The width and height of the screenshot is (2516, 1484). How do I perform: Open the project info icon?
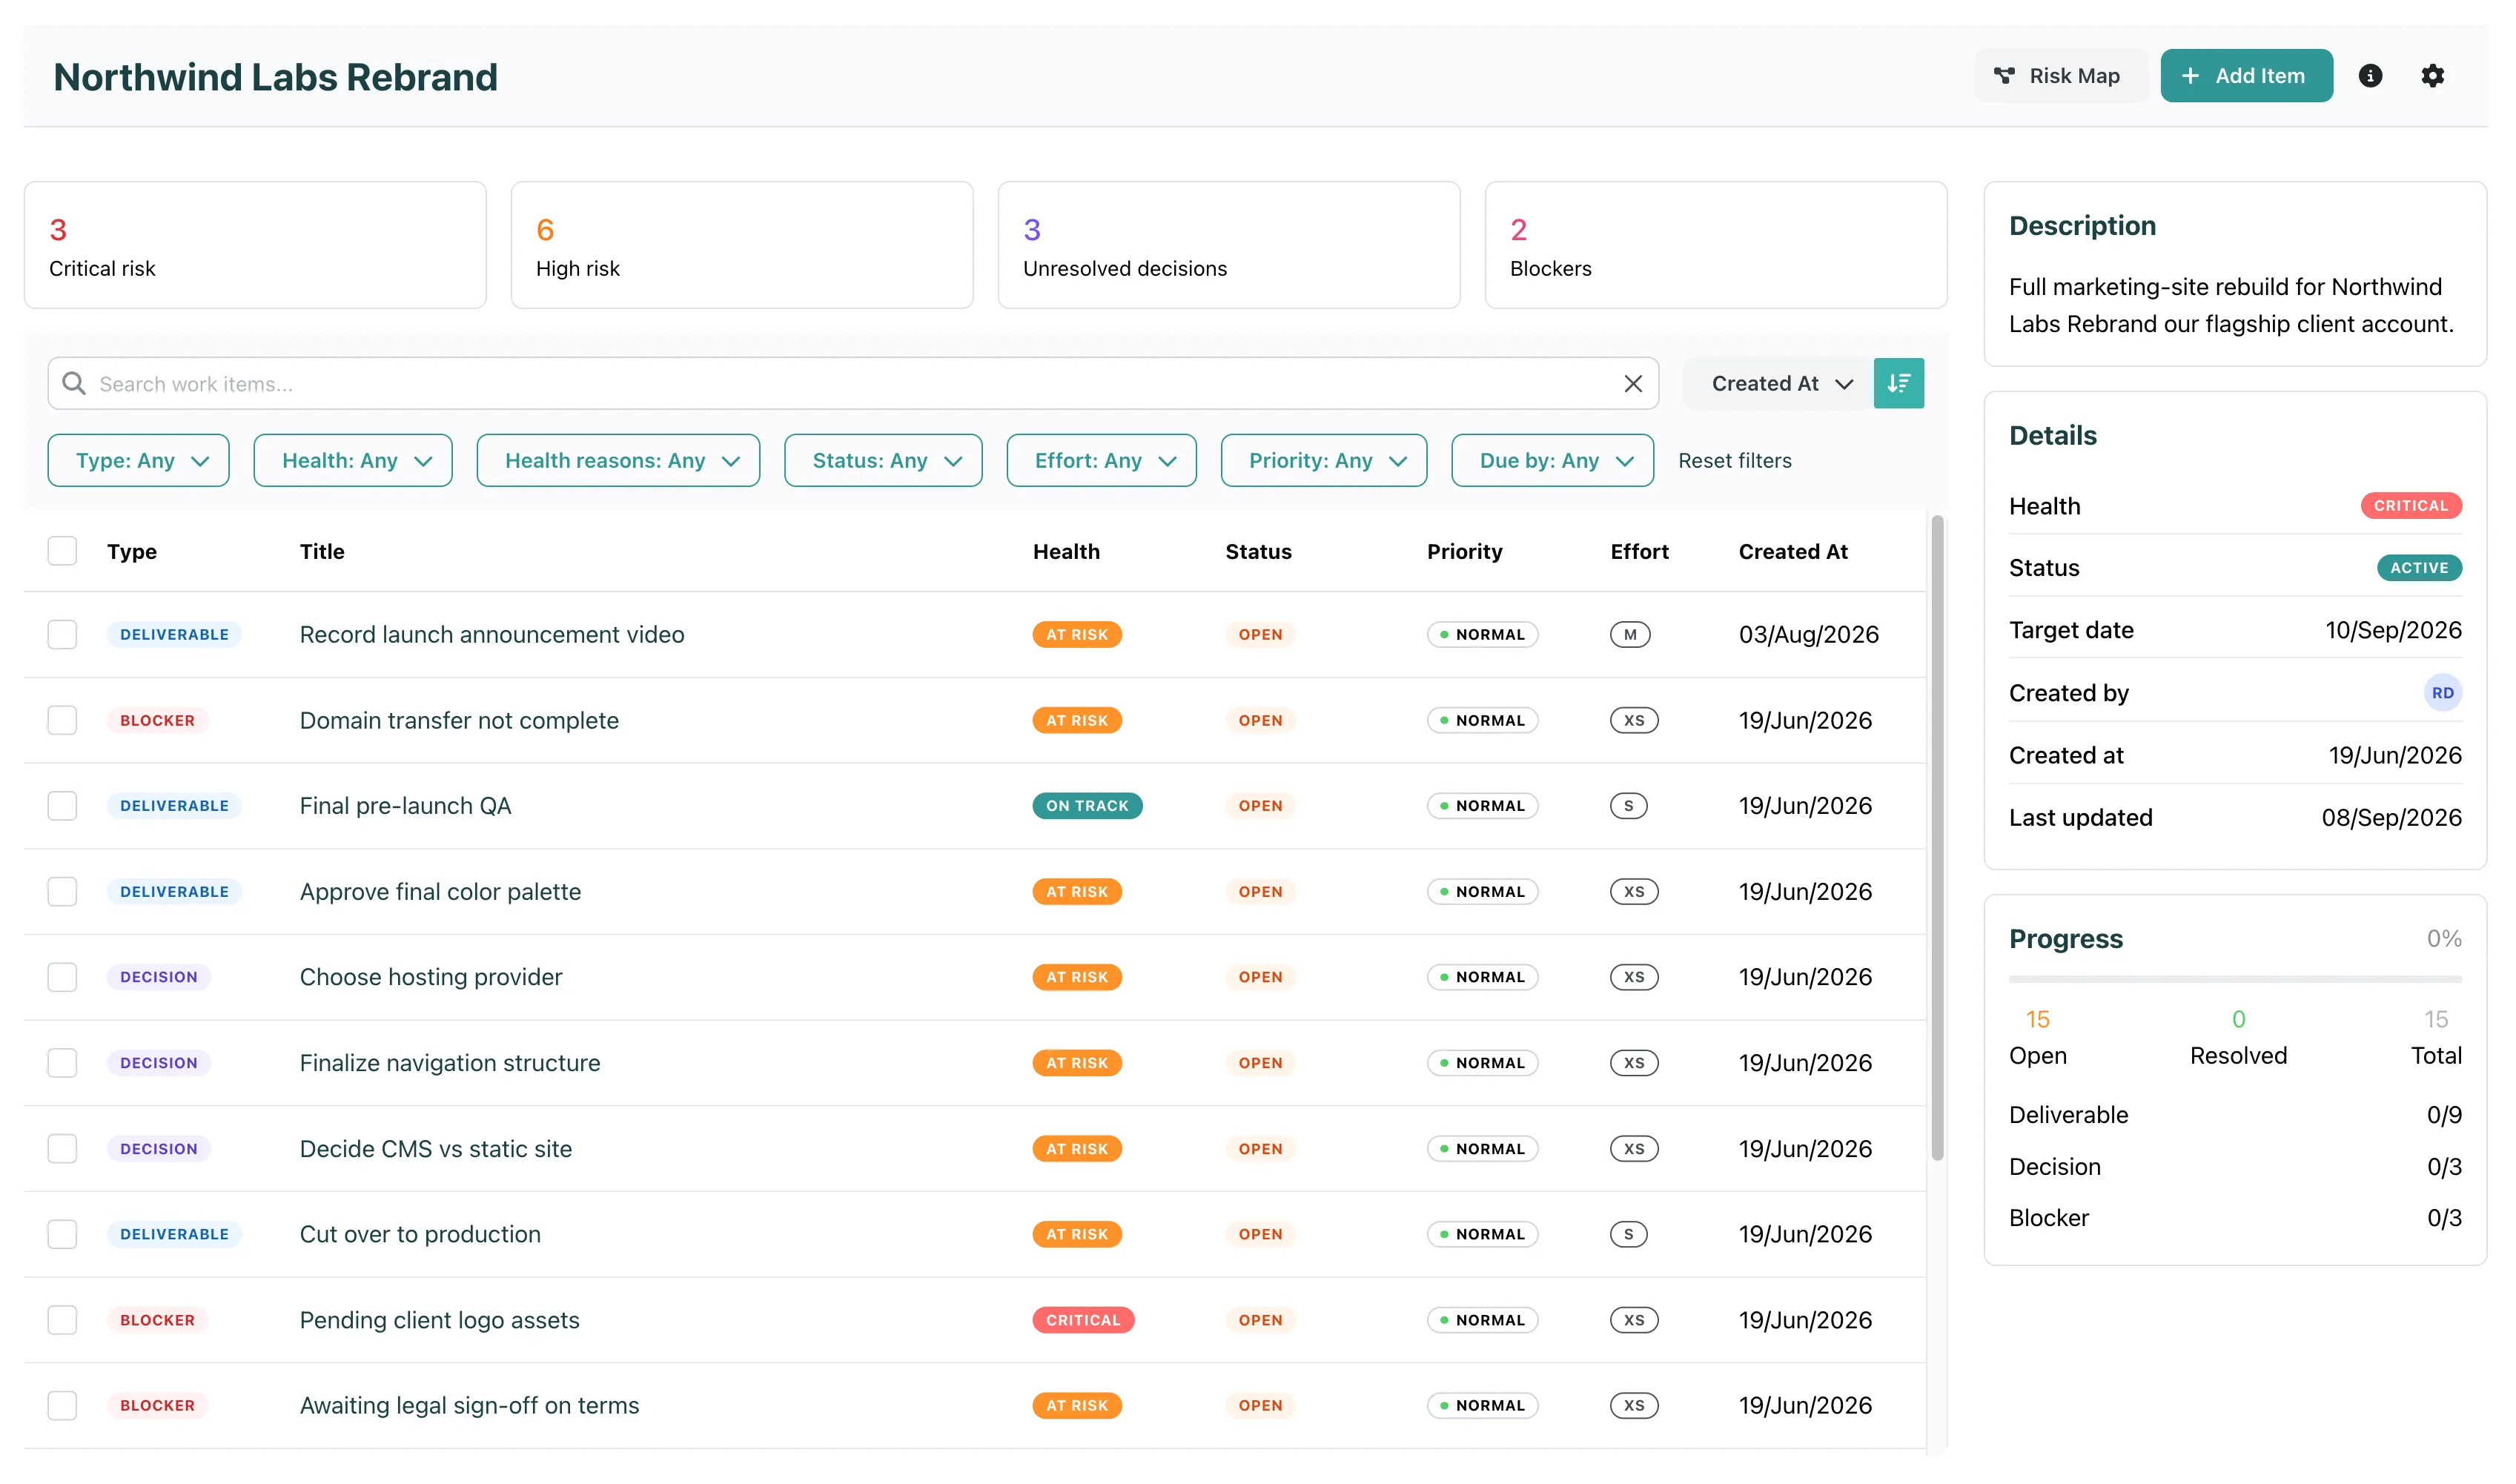[2370, 76]
